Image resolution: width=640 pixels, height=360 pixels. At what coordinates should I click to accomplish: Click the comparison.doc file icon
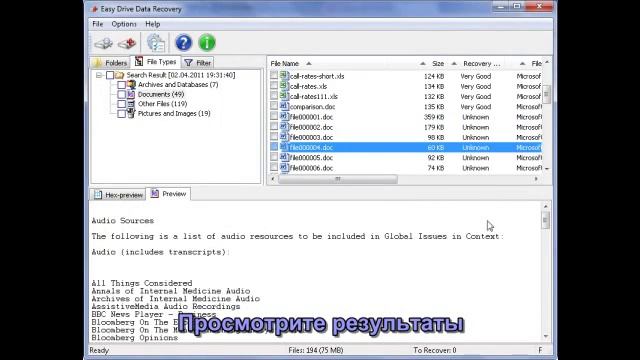[x=284, y=106]
